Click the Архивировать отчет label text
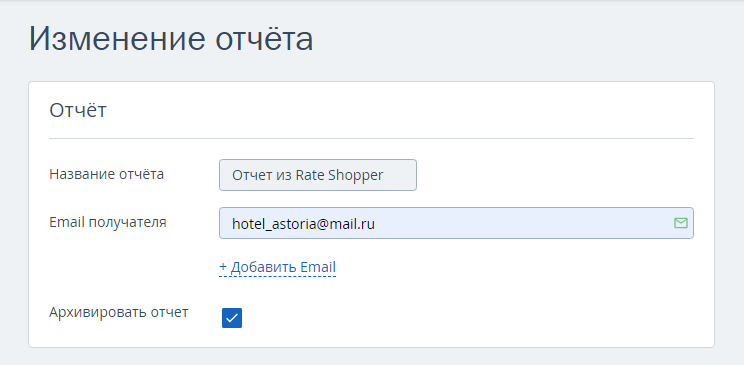Screen dimensions: 744x365 click(x=119, y=312)
